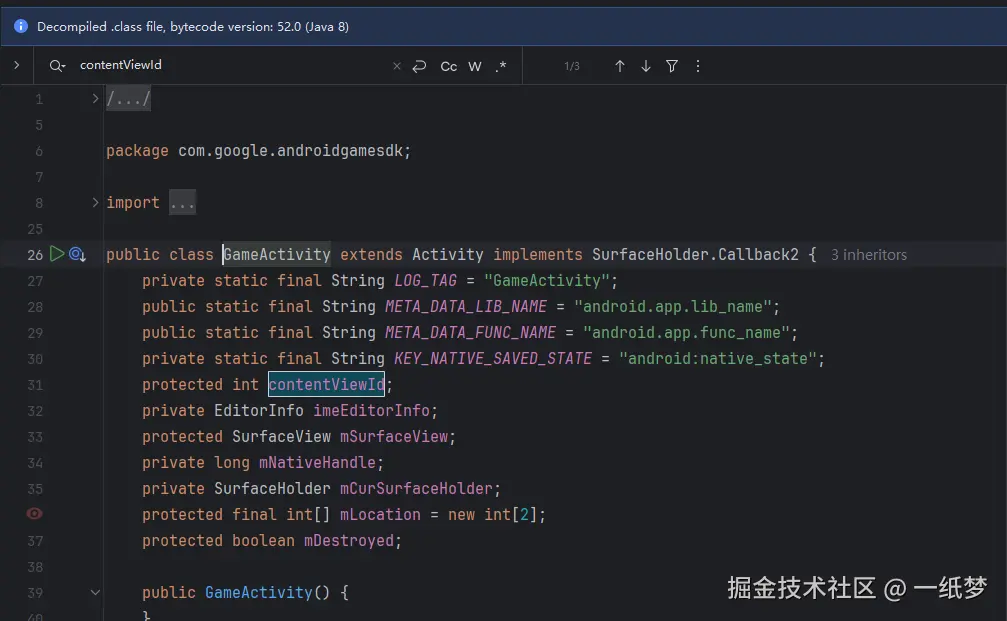Click KEY_NATIVE_SAVED_STATE constant
The image size is (1007, 621).
(493, 358)
